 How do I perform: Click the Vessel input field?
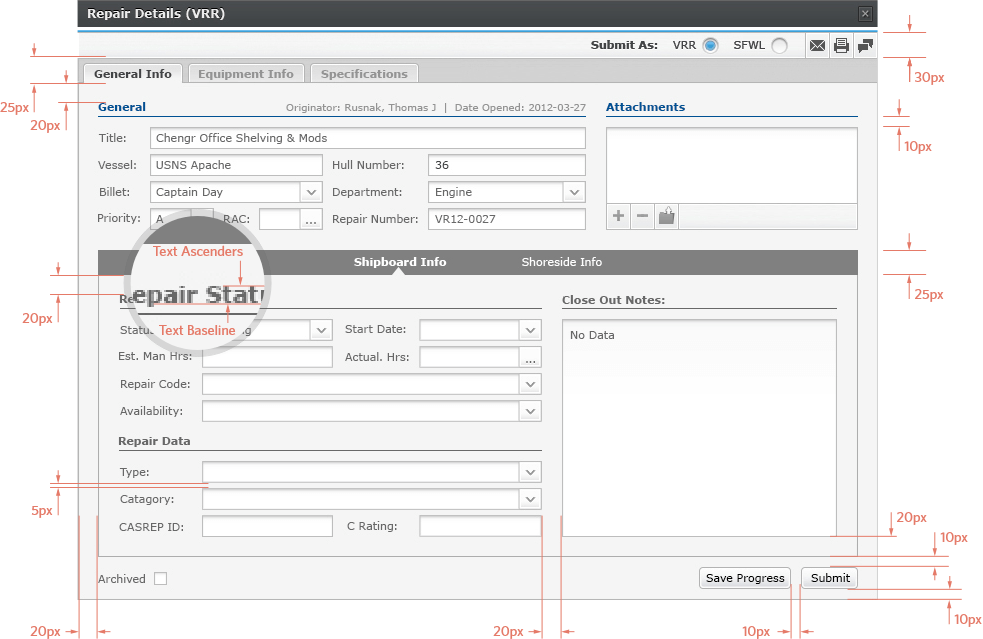coord(236,165)
